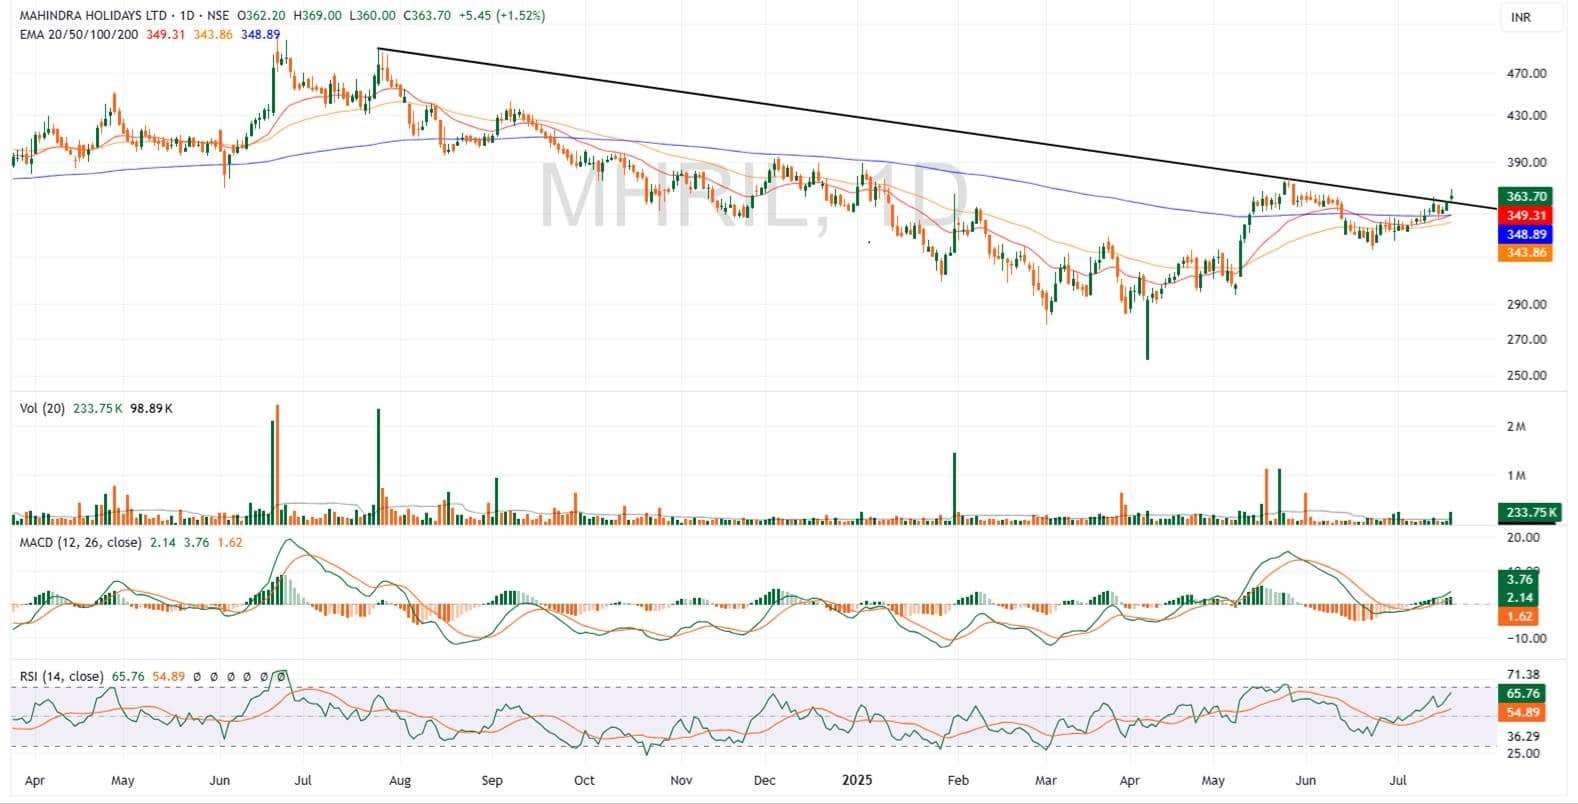
Task: Click the May label near chart start
Action: point(122,780)
